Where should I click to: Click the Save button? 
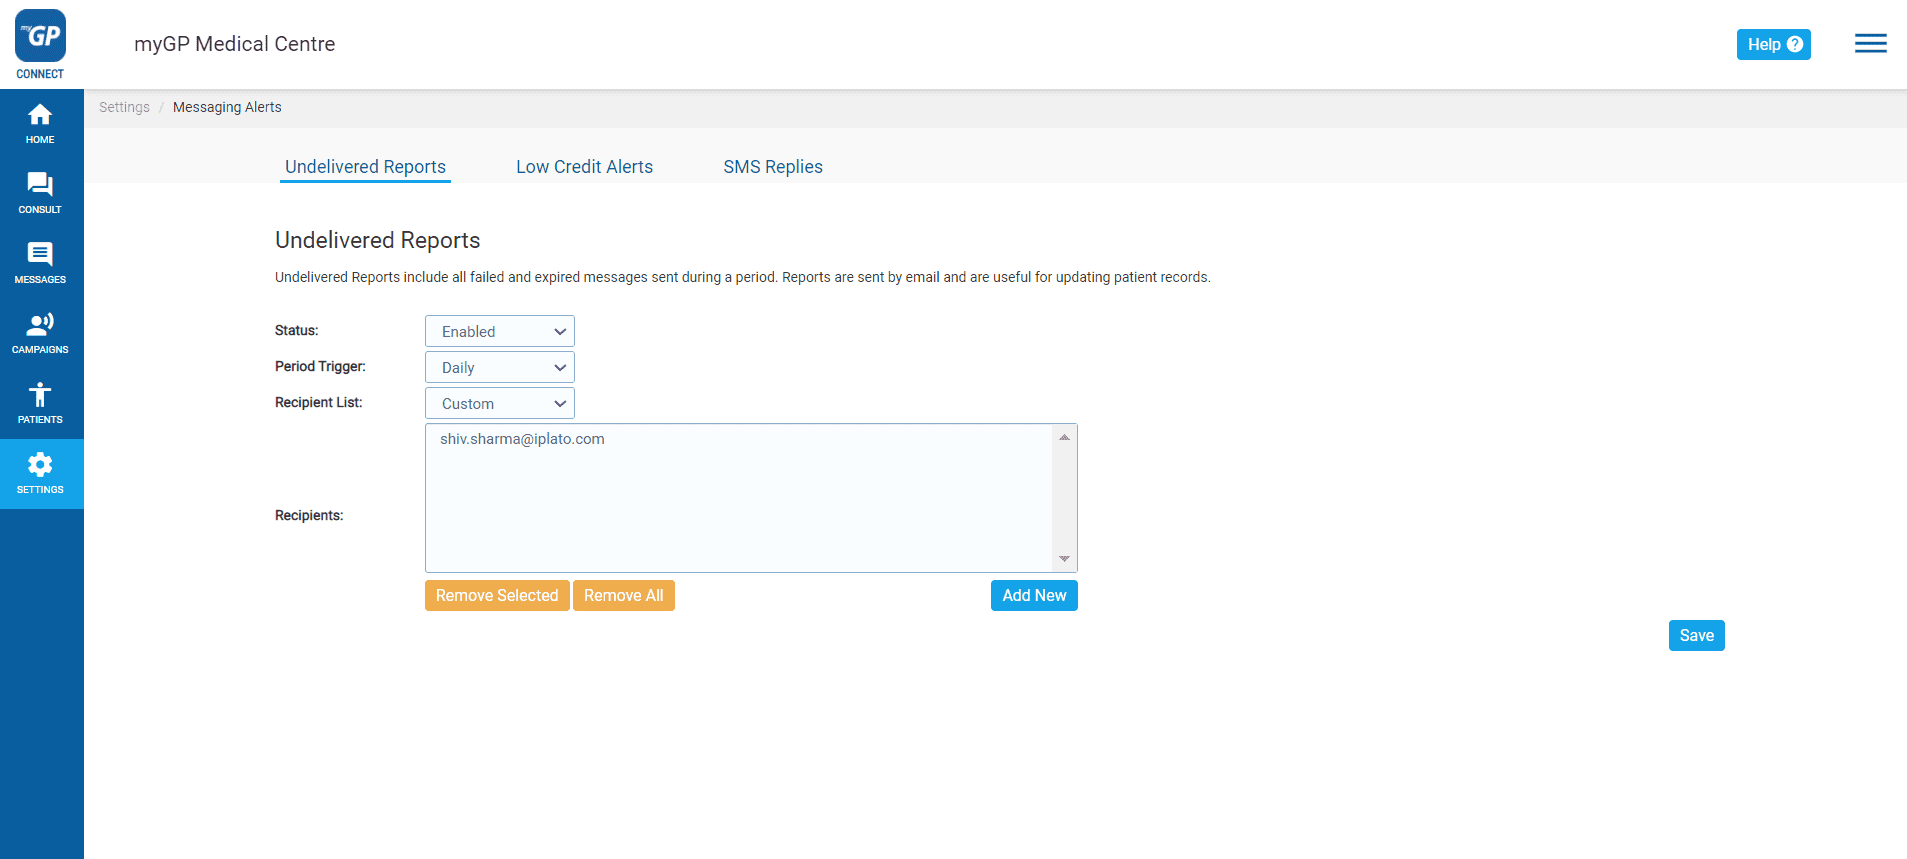1696,636
